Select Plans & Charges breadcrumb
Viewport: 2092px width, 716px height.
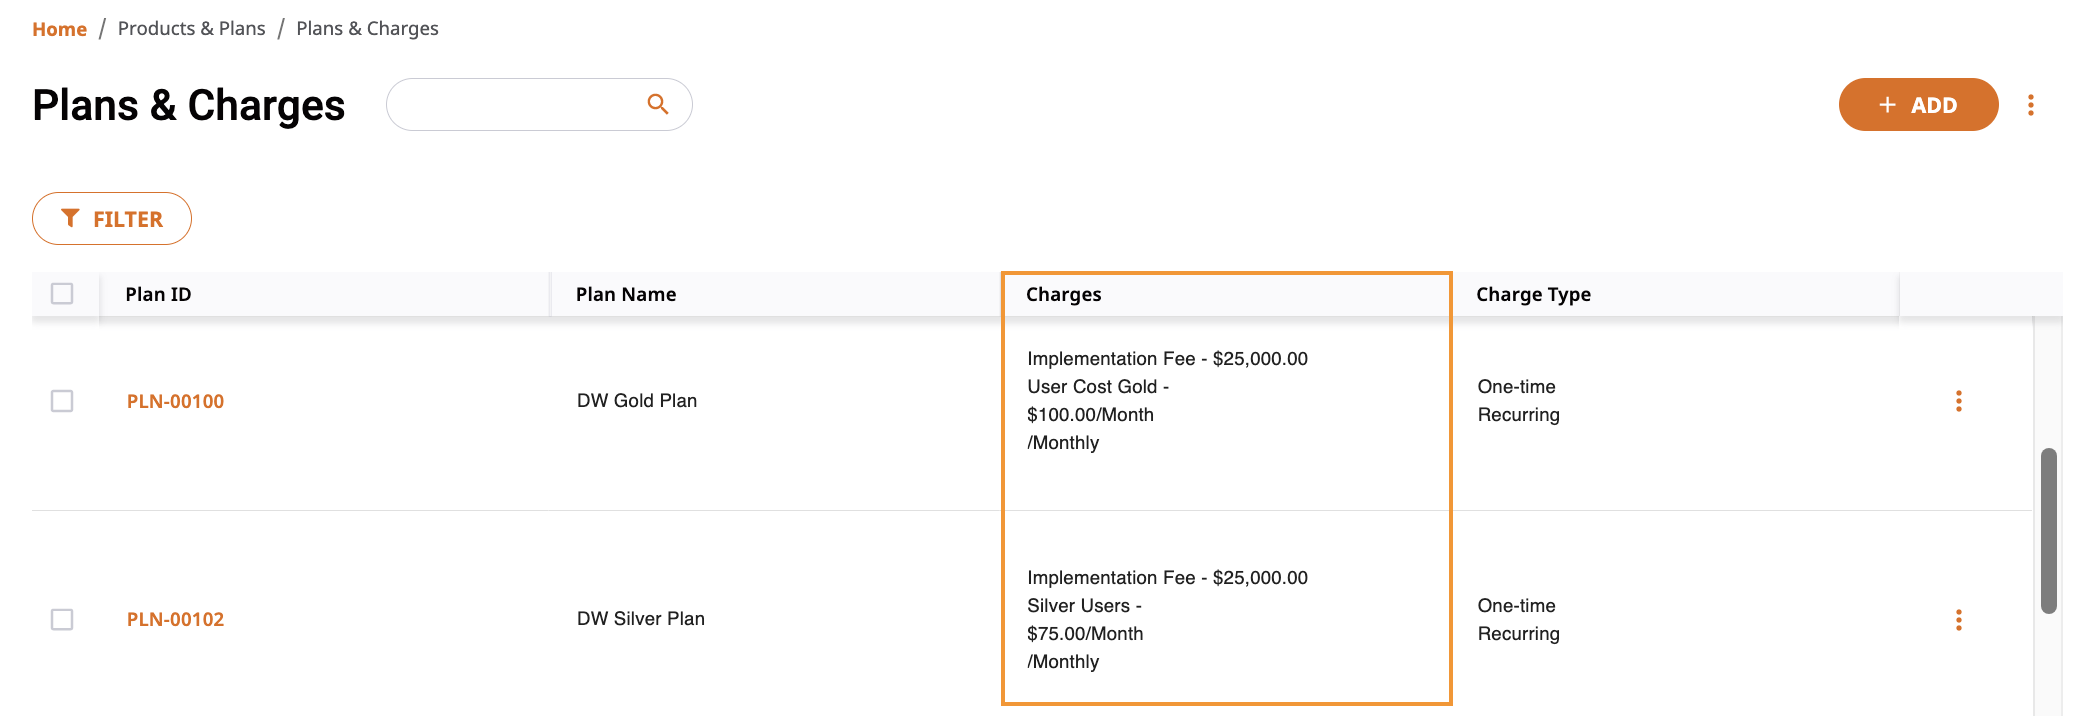(367, 29)
